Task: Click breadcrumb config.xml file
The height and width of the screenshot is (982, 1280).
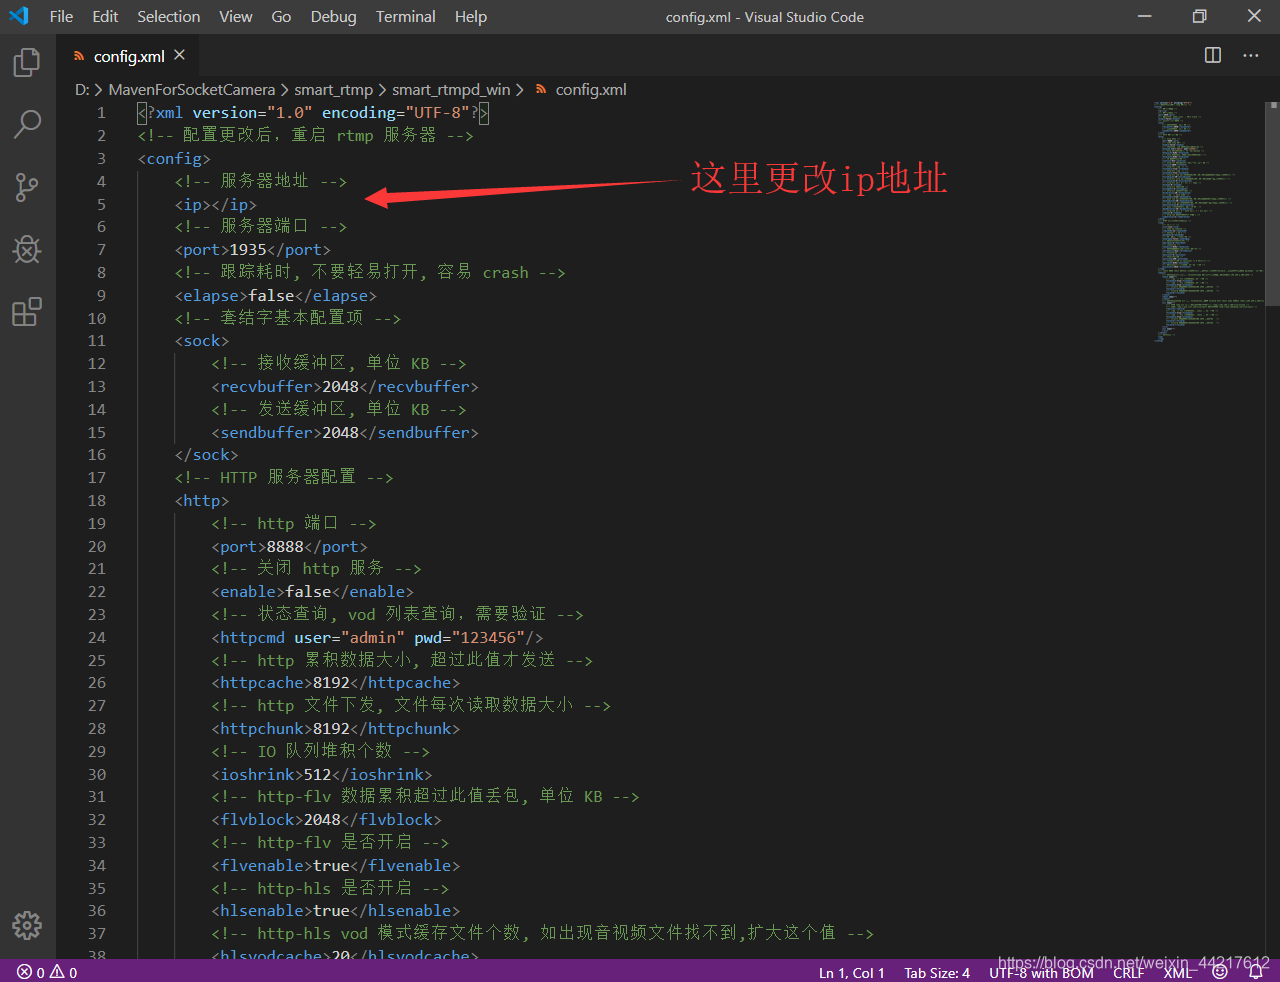Action: click(x=591, y=89)
